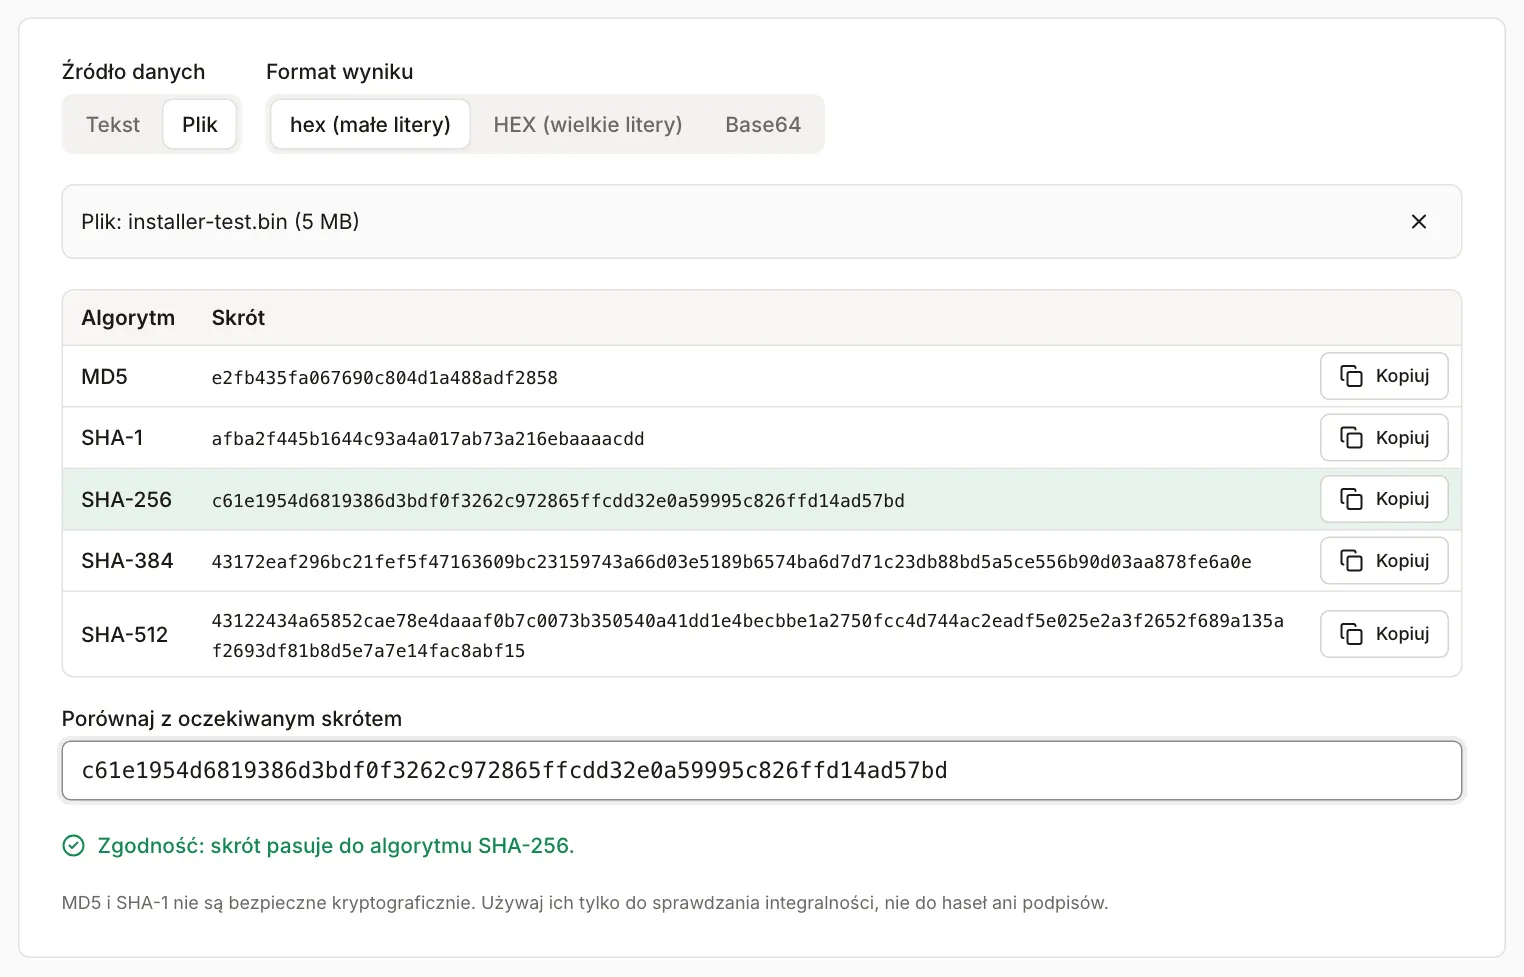Focus the expected hash comparison field

[762, 771]
